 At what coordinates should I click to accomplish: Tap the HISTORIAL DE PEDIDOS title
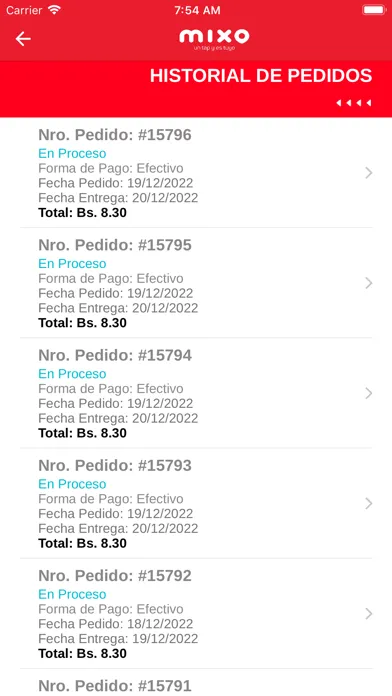[261, 76]
